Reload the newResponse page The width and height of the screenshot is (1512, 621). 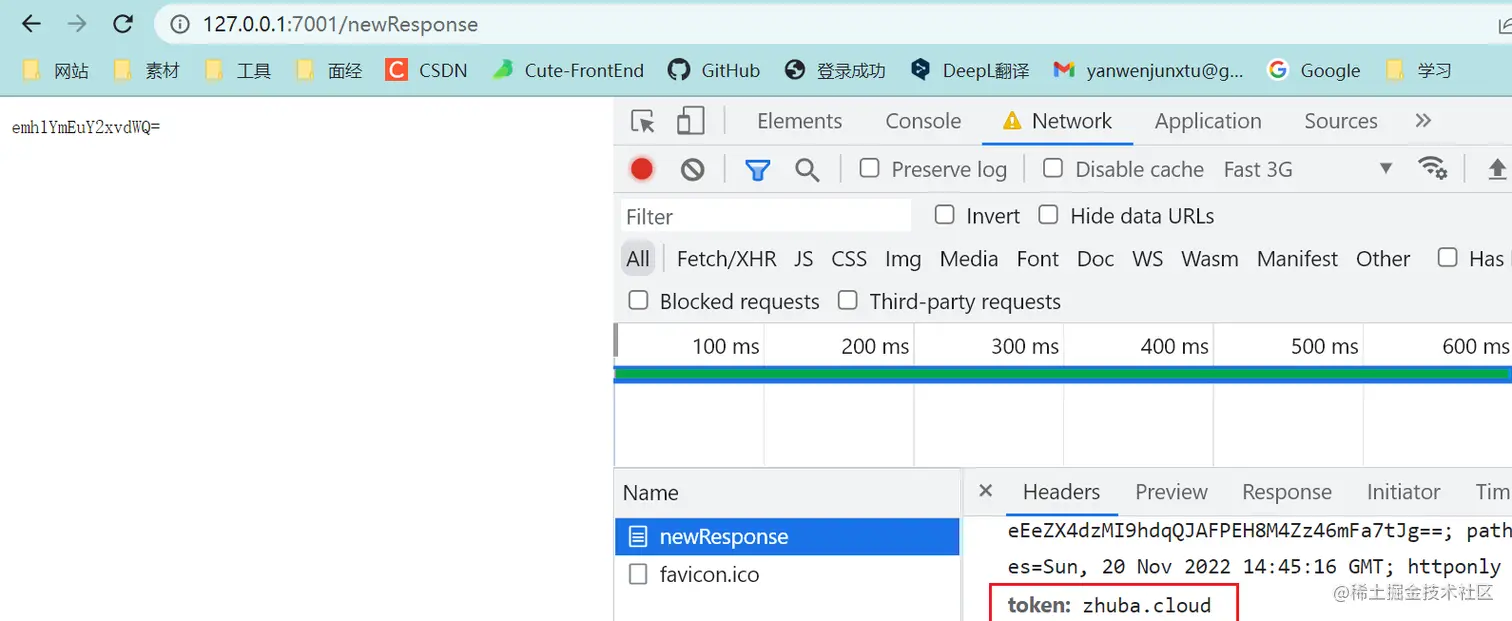122,24
